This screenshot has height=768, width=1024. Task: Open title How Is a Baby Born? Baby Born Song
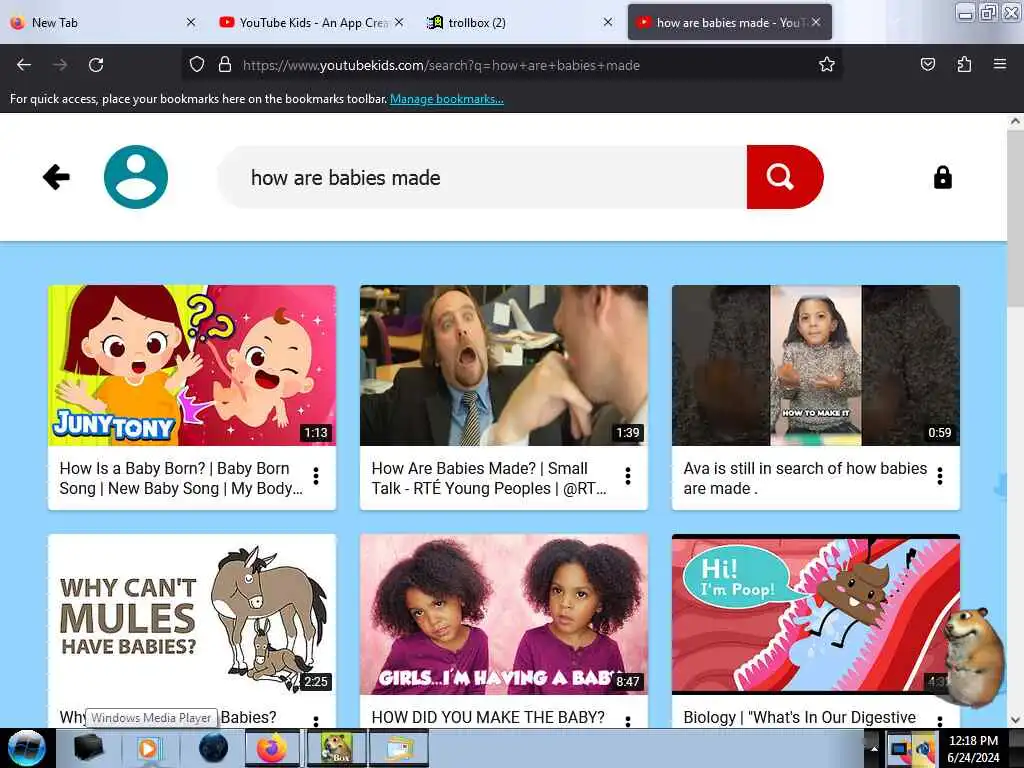coord(181,478)
